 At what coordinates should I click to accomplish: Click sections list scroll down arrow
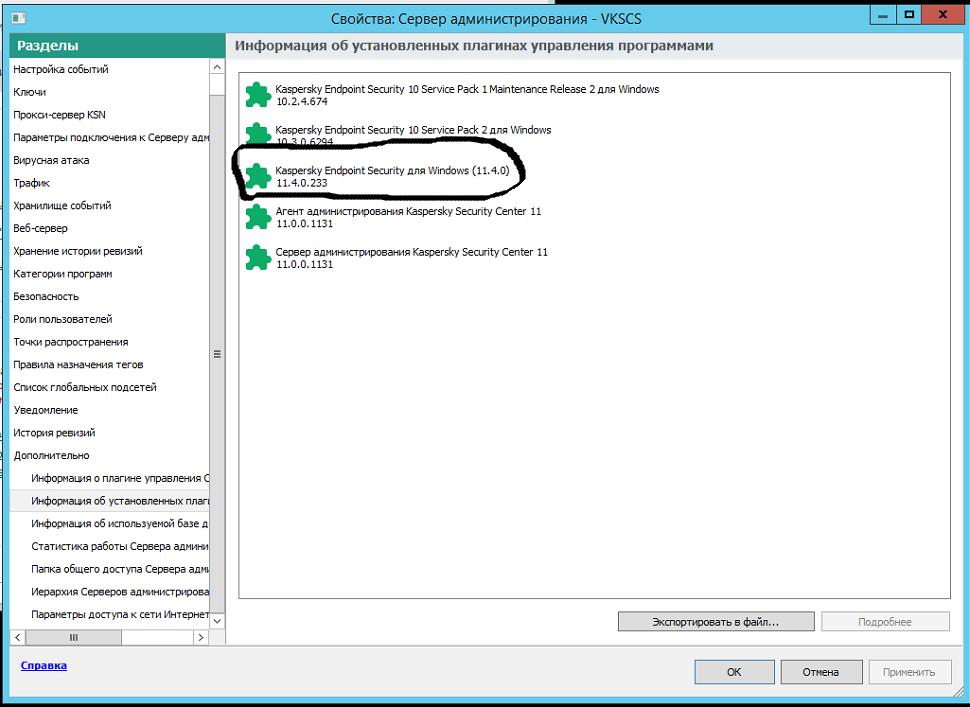(217, 620)
